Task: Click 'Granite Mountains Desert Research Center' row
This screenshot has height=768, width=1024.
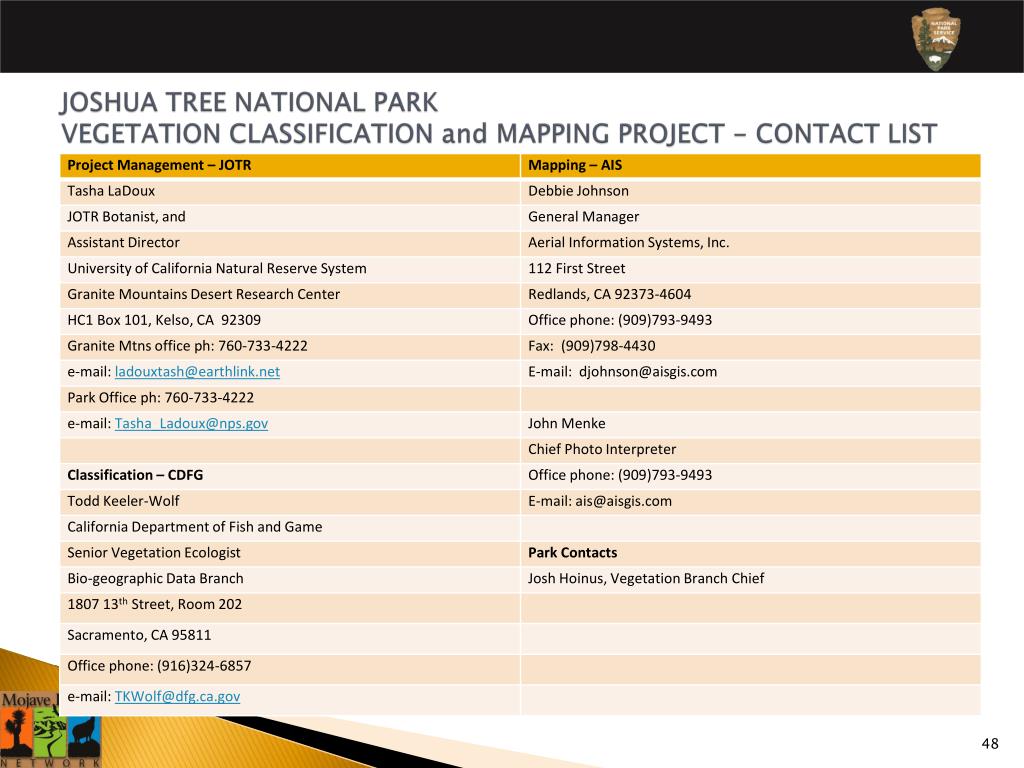Action: coord(290,295)
